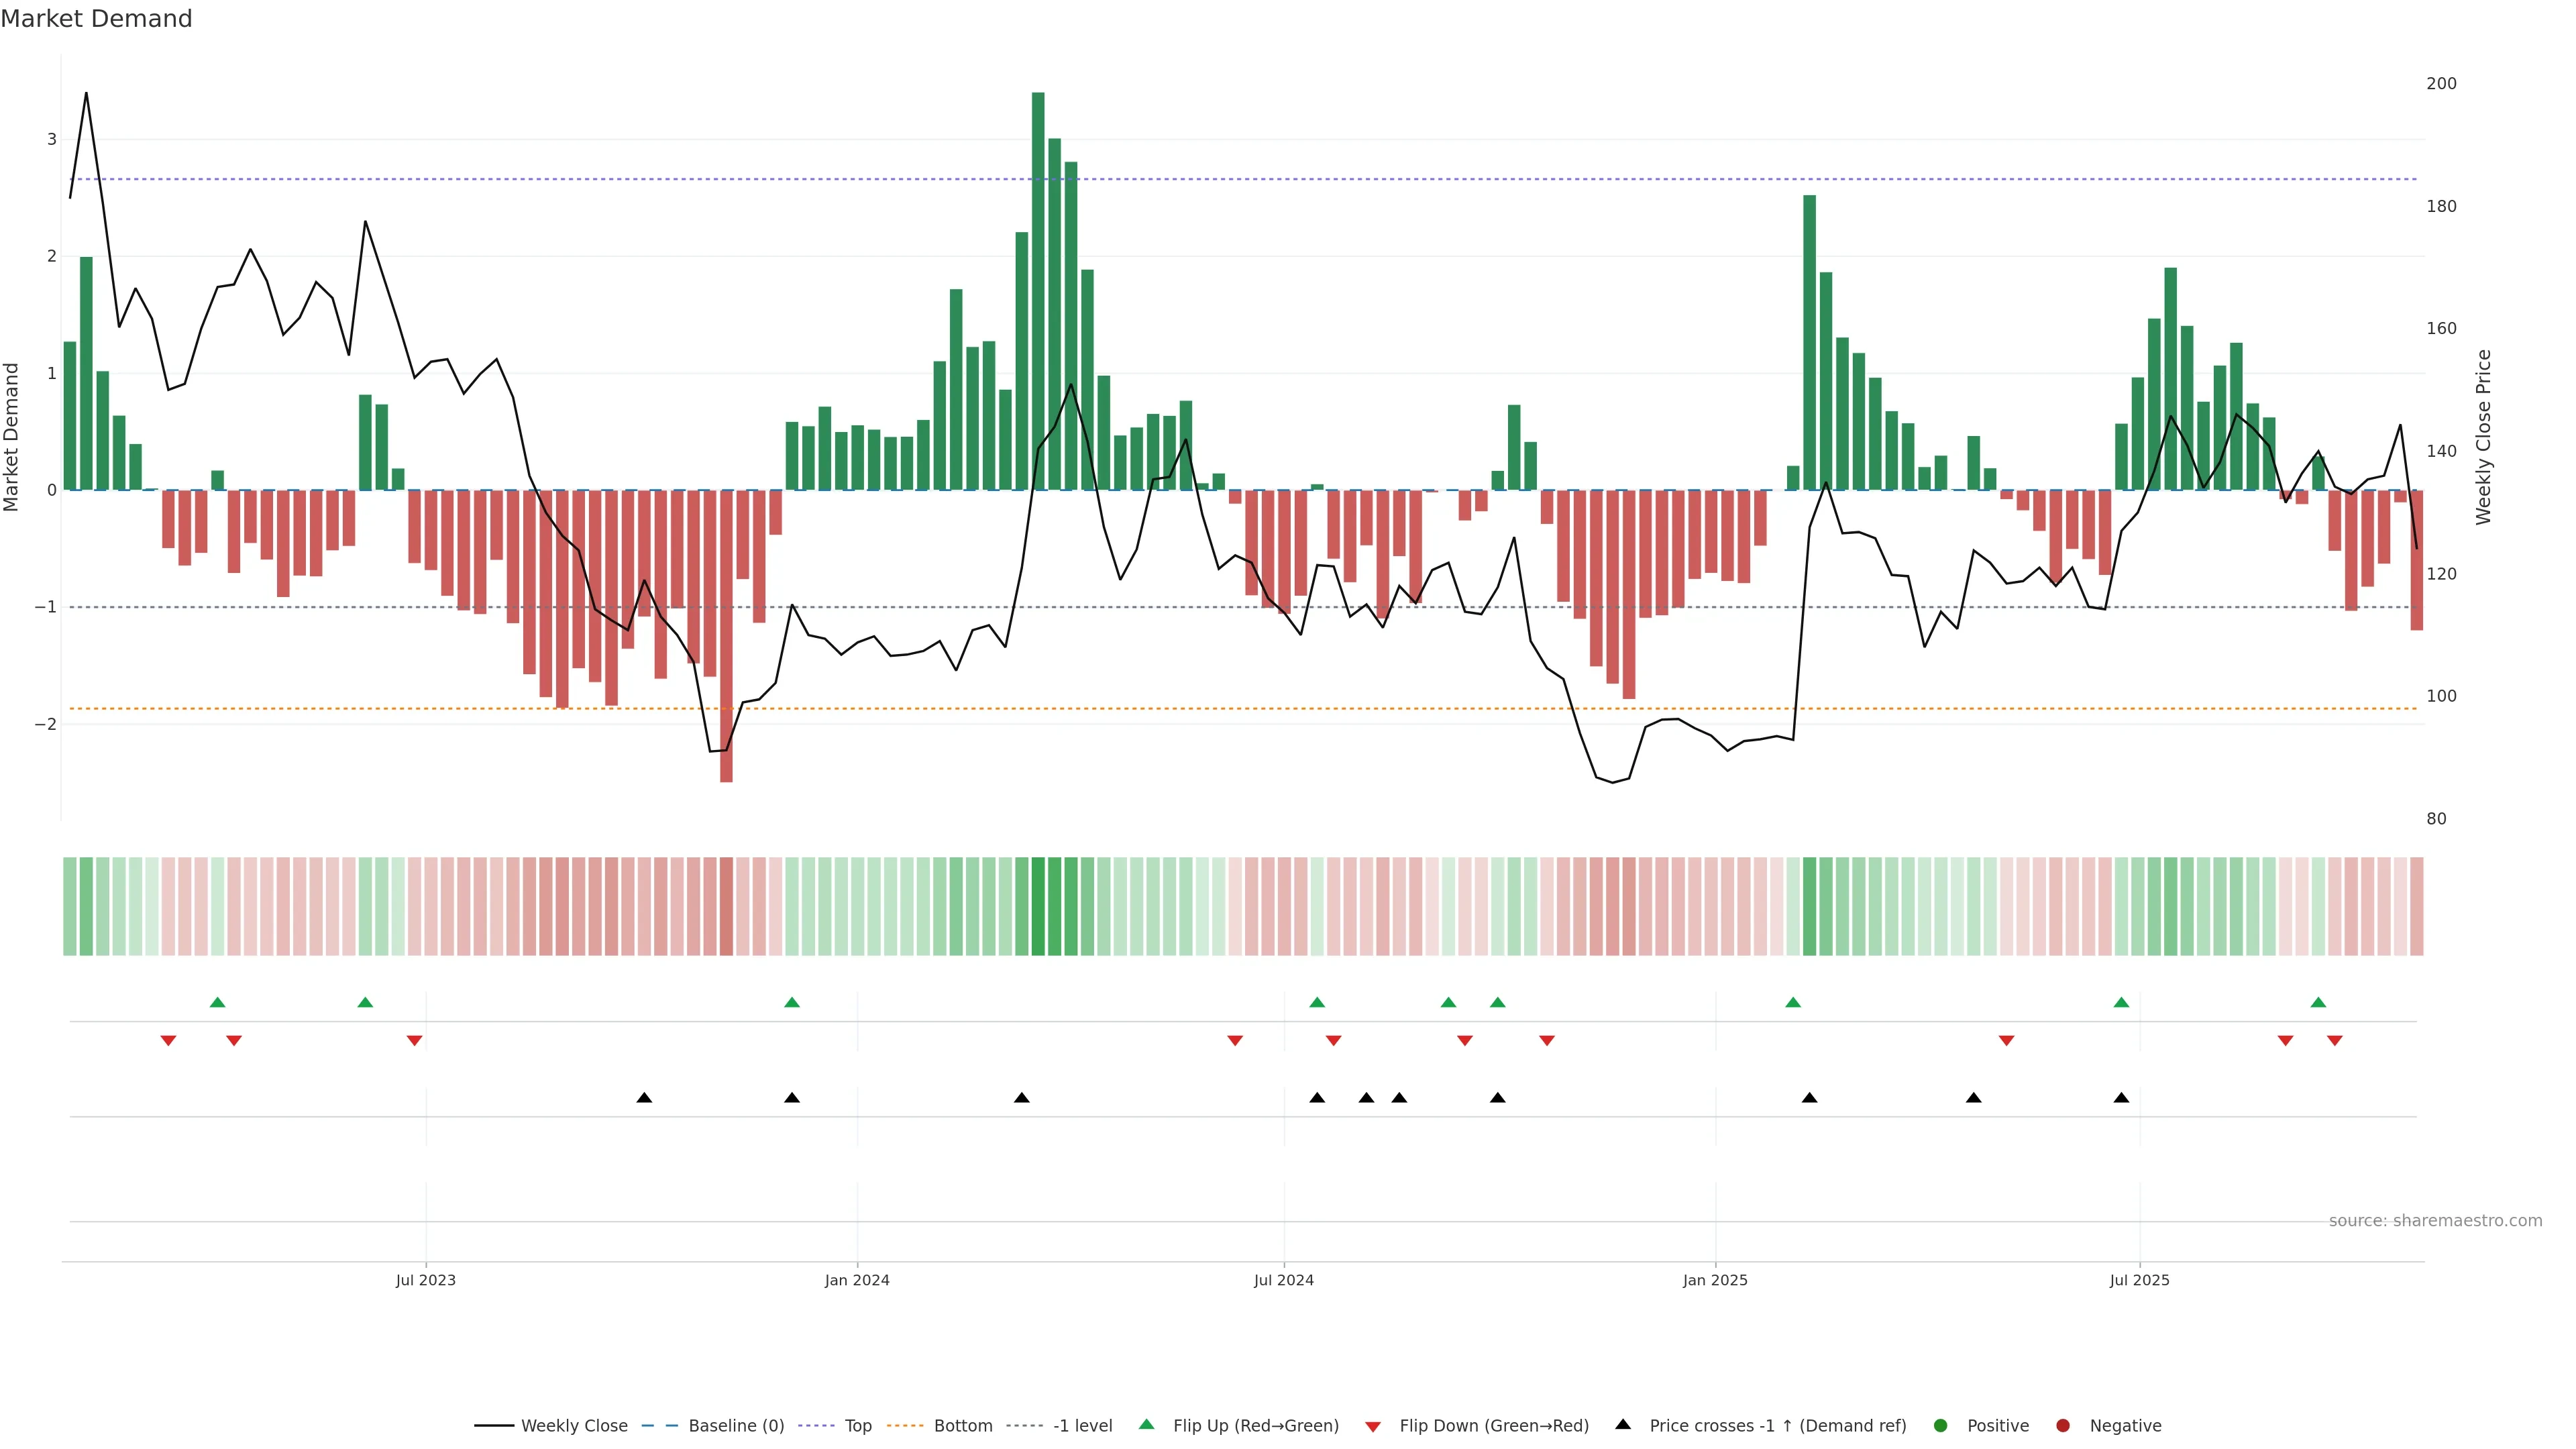Click green Positive circle legend icon
The height and width of the screenshot is (1449, 2576).
[x=1941, y=1425]
